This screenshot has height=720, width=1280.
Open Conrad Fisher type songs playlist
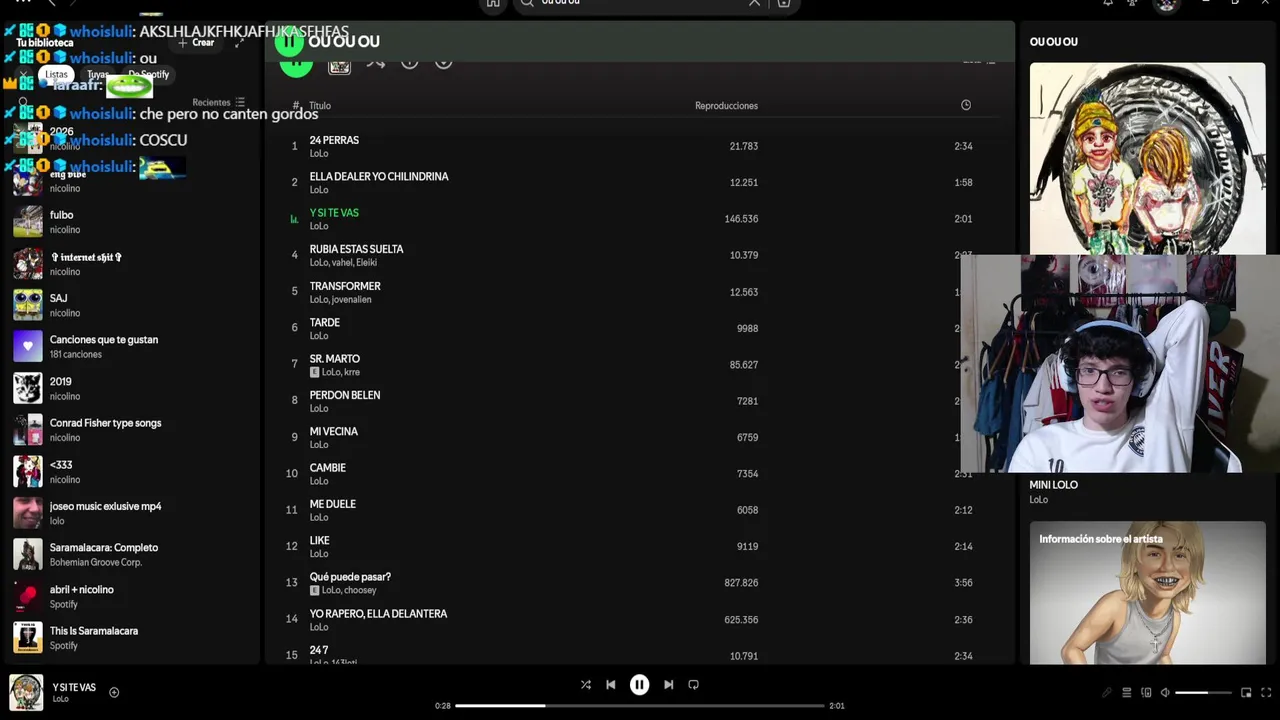(130, 430)
